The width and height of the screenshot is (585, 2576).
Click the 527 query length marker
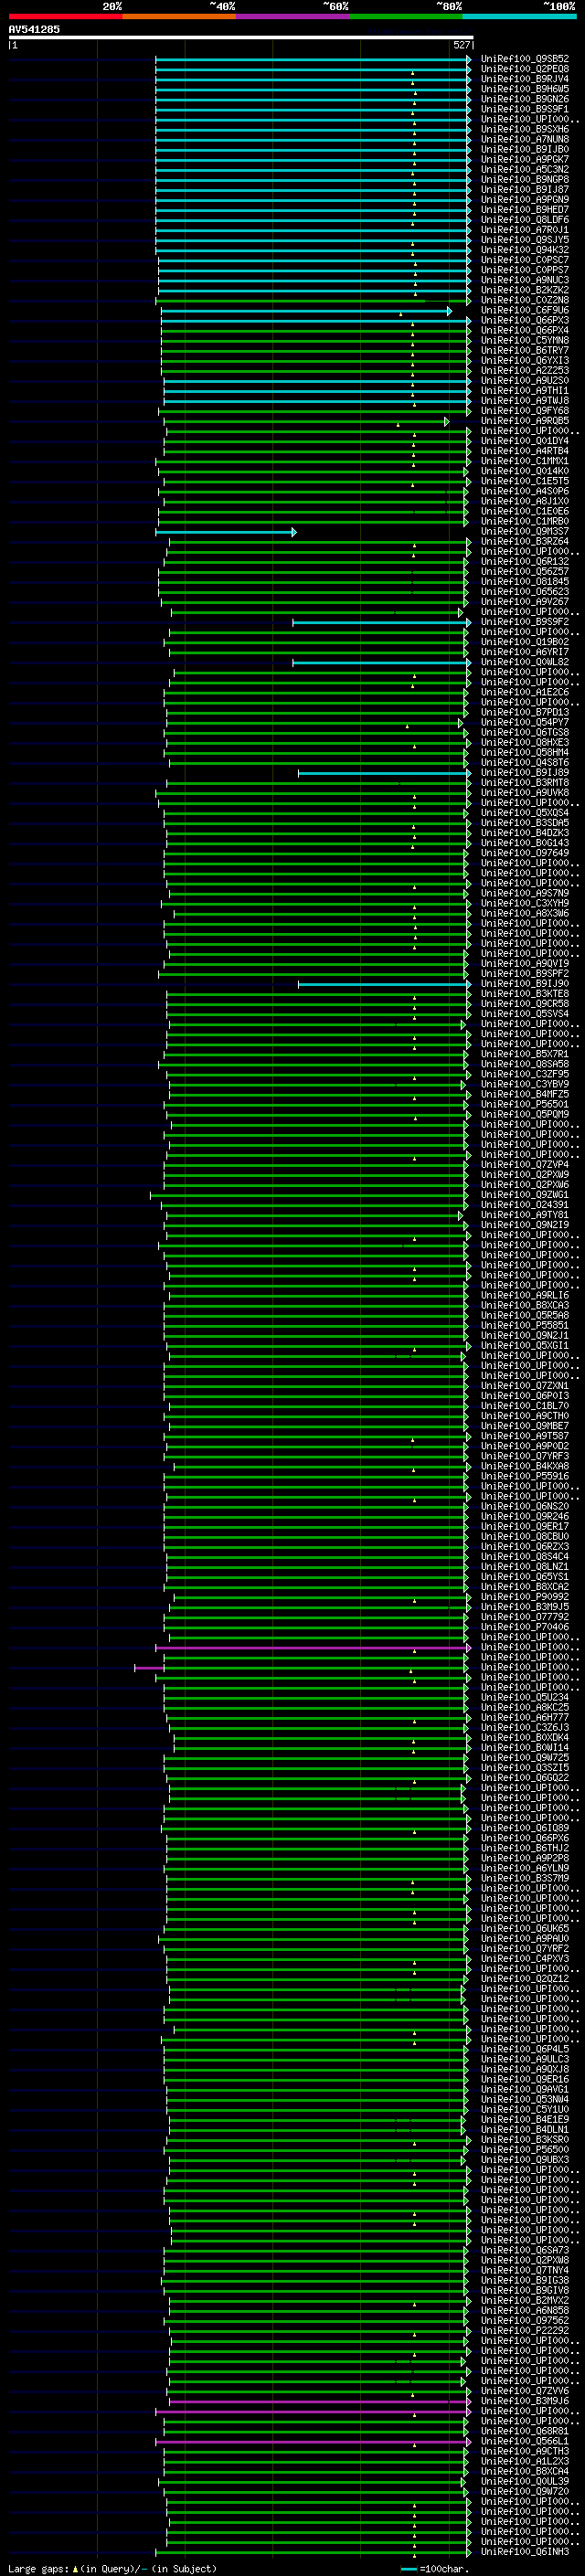[x=461, y=45]
